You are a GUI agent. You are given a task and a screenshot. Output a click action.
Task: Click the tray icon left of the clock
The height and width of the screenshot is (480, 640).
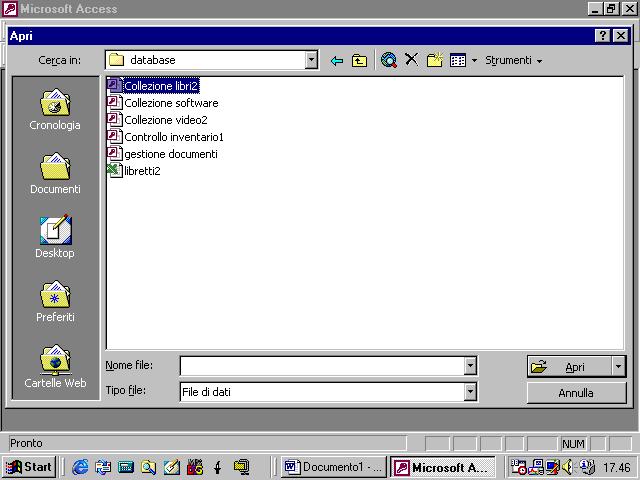[587, 467]
